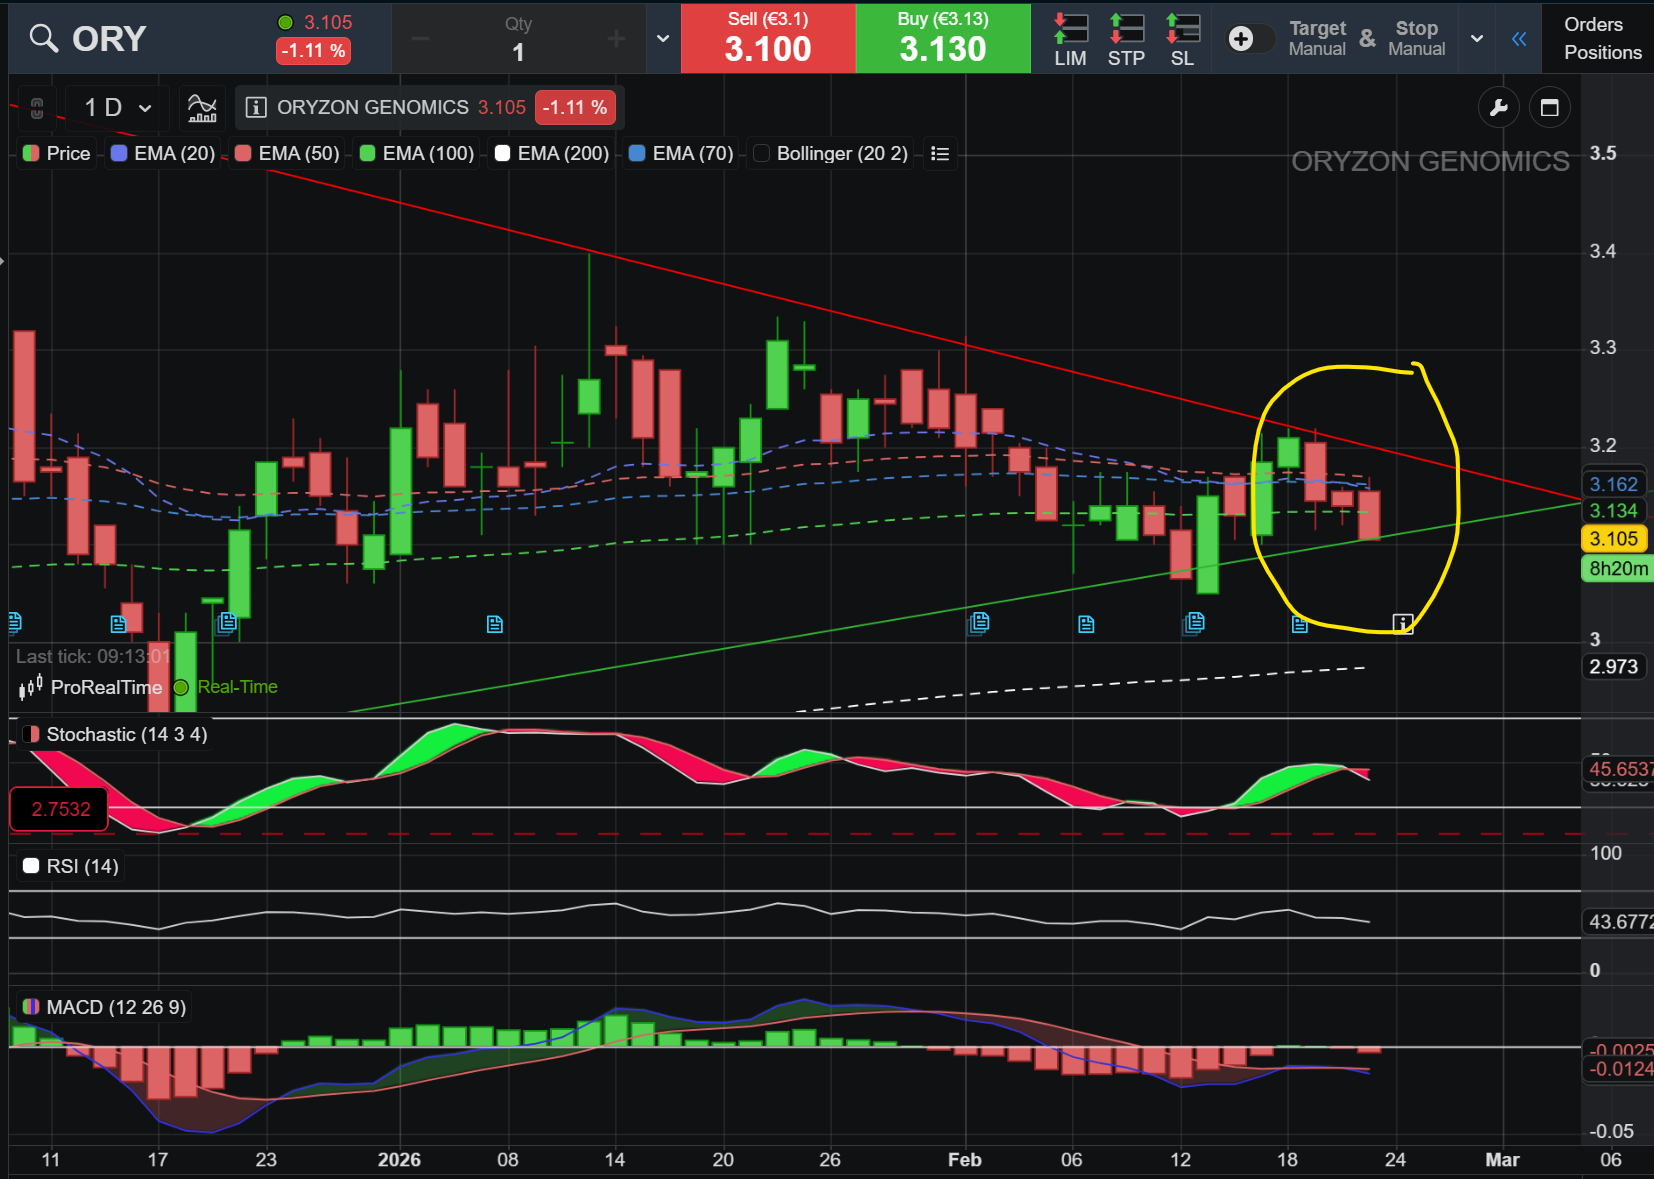Image resolution: width=1654 pixels, height=1179 pixels.
Task: Click the Real-Time status indicator
Action: coord(226,687)
